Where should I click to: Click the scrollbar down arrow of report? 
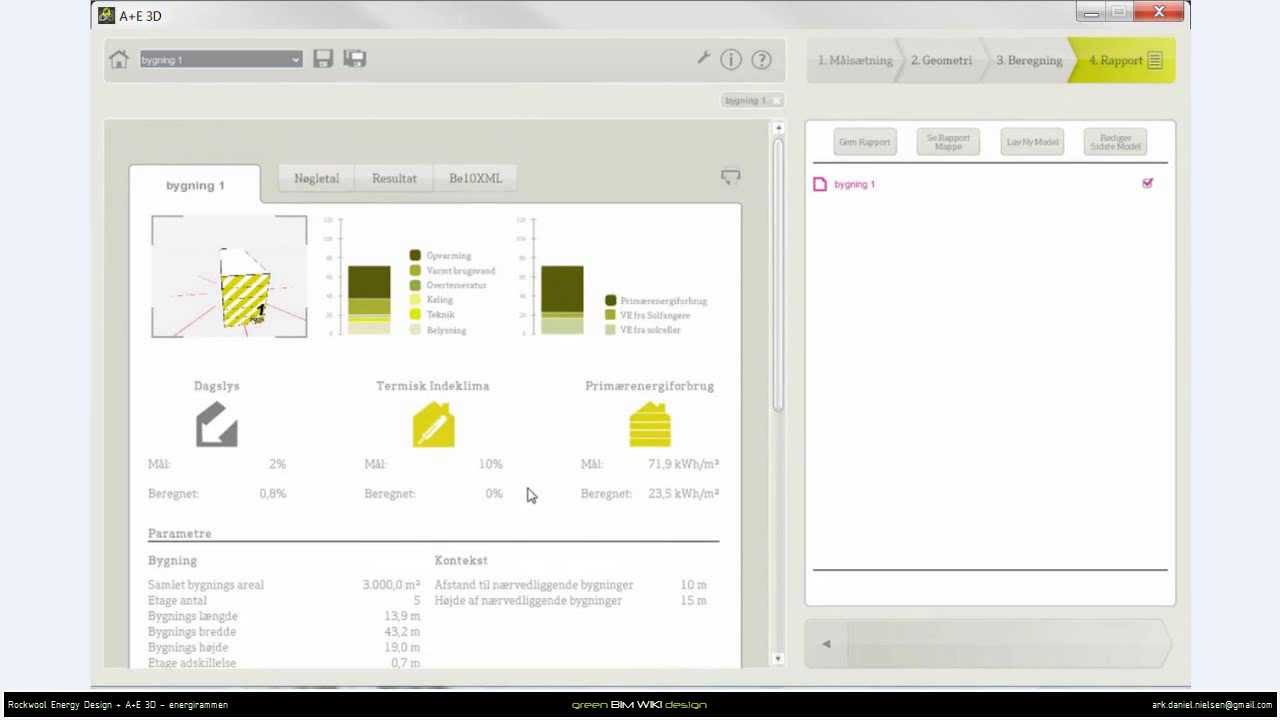click(778, 658)
